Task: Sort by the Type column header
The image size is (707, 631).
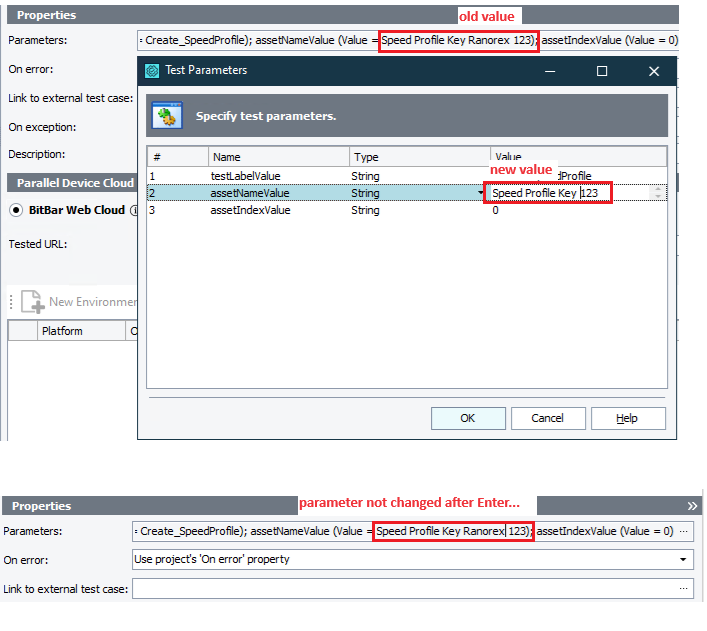Action: pos(418,157)
